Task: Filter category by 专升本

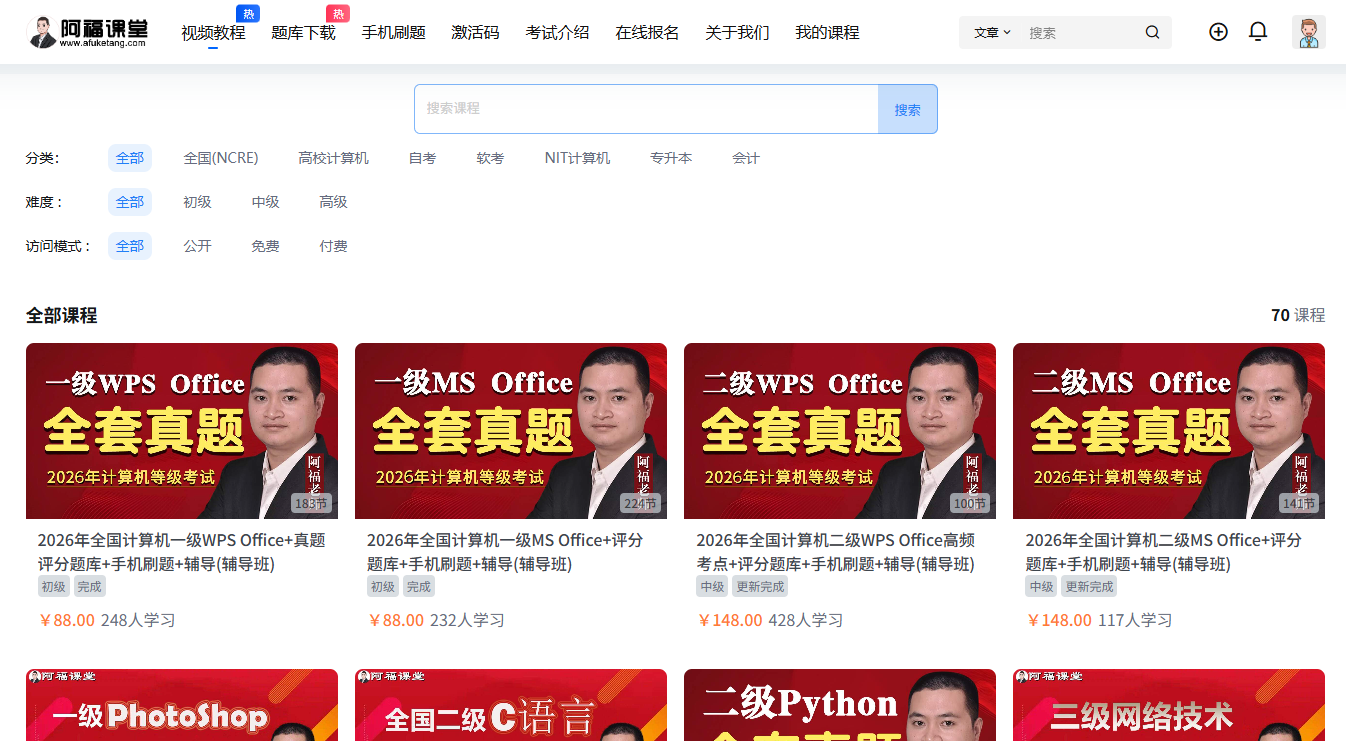Action: [x=671, y=158]
